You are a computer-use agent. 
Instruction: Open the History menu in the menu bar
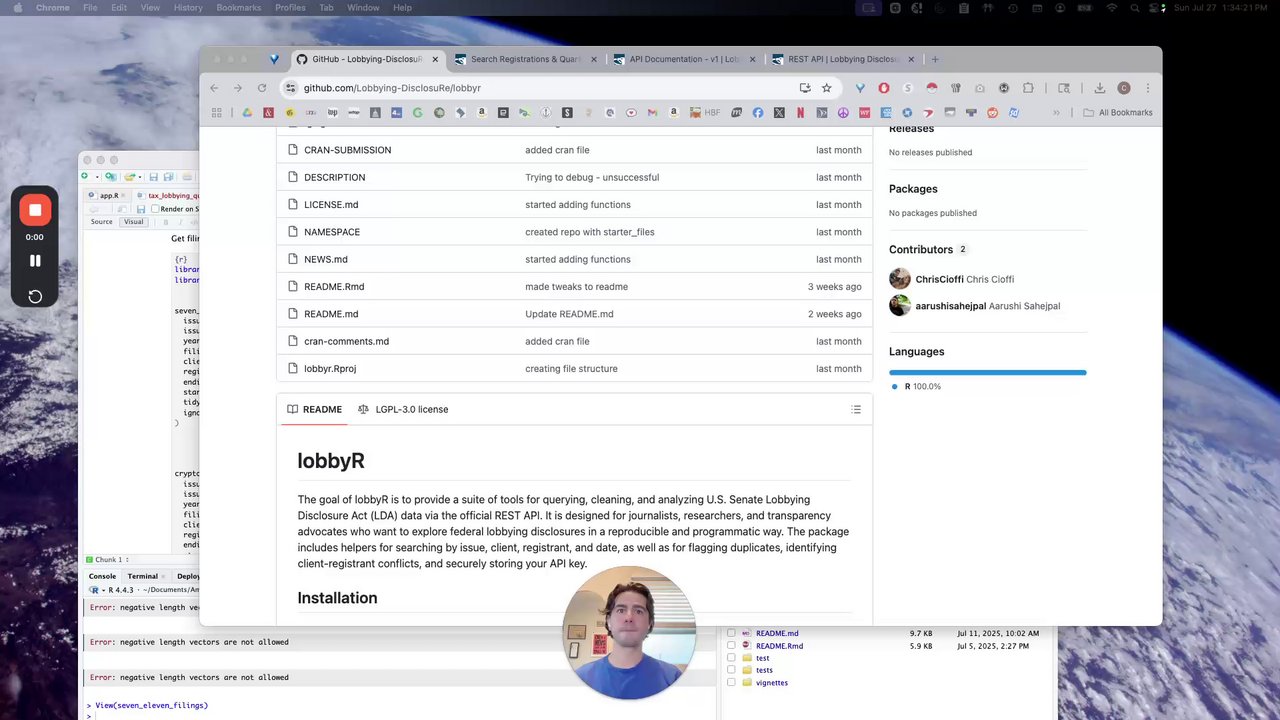point(188,8)
